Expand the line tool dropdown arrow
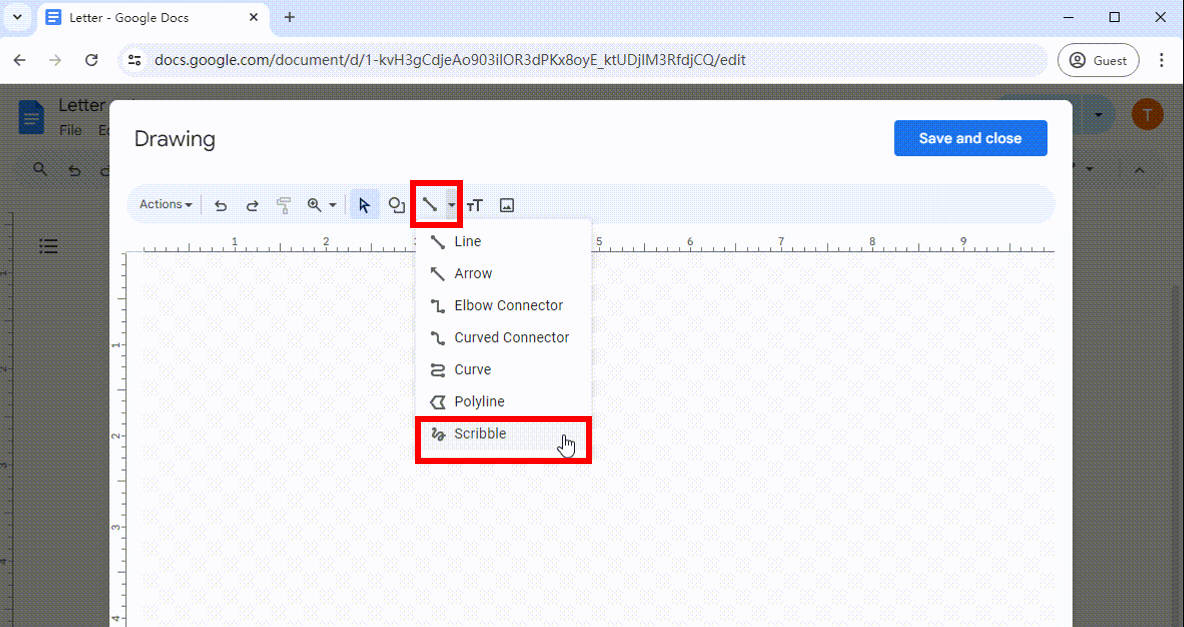The image size is (1184, 627). pos(451,205)
